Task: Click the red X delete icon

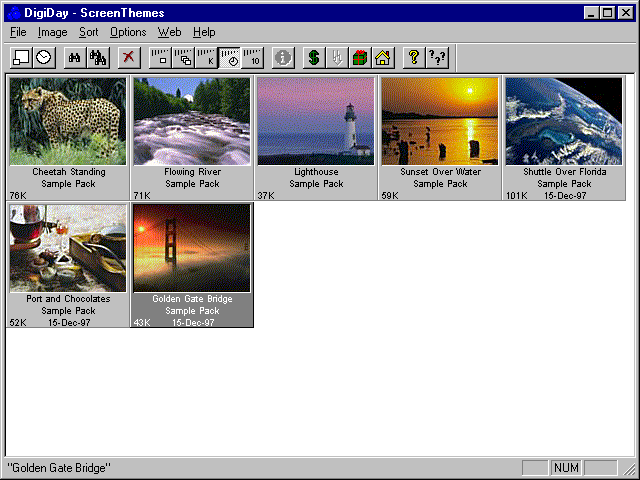Action: tap(128, 58)
